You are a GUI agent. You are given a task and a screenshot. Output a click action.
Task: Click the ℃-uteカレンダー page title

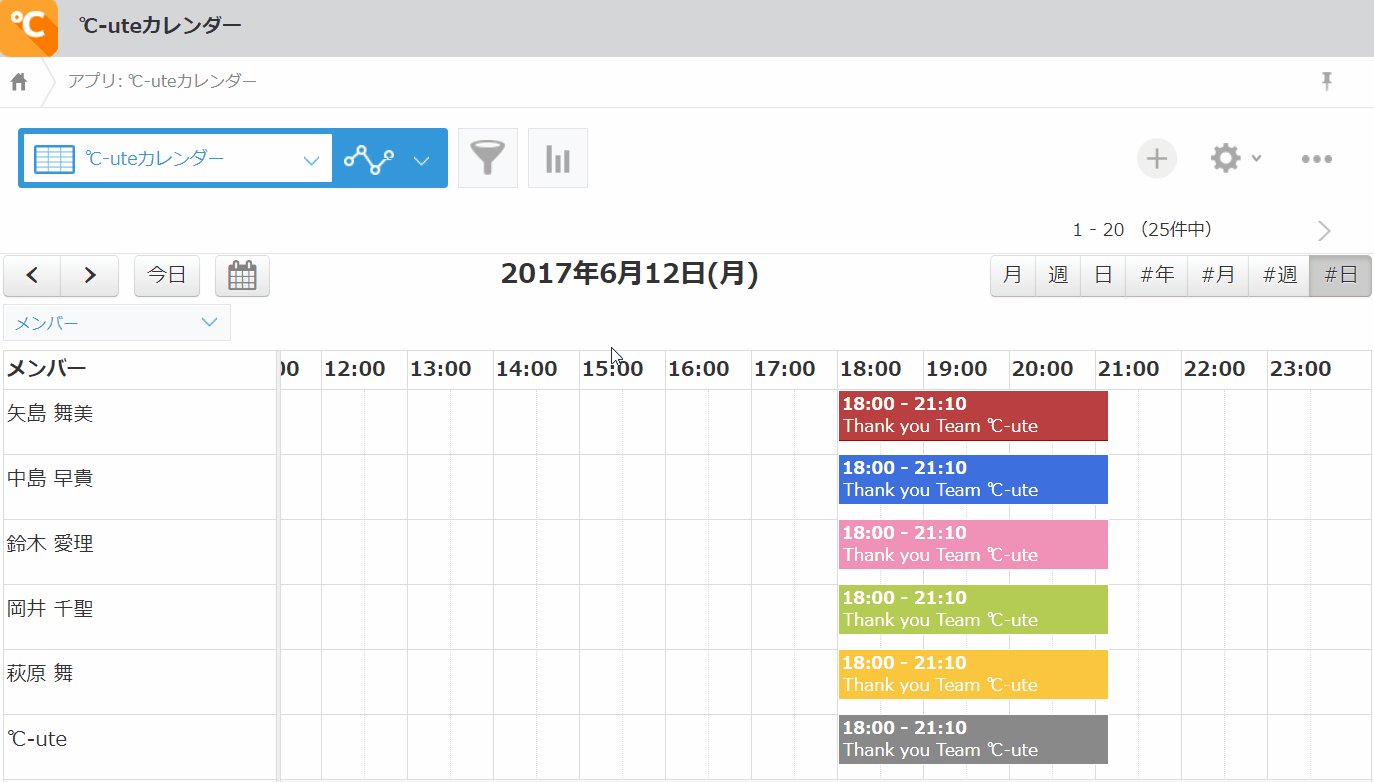160,26
